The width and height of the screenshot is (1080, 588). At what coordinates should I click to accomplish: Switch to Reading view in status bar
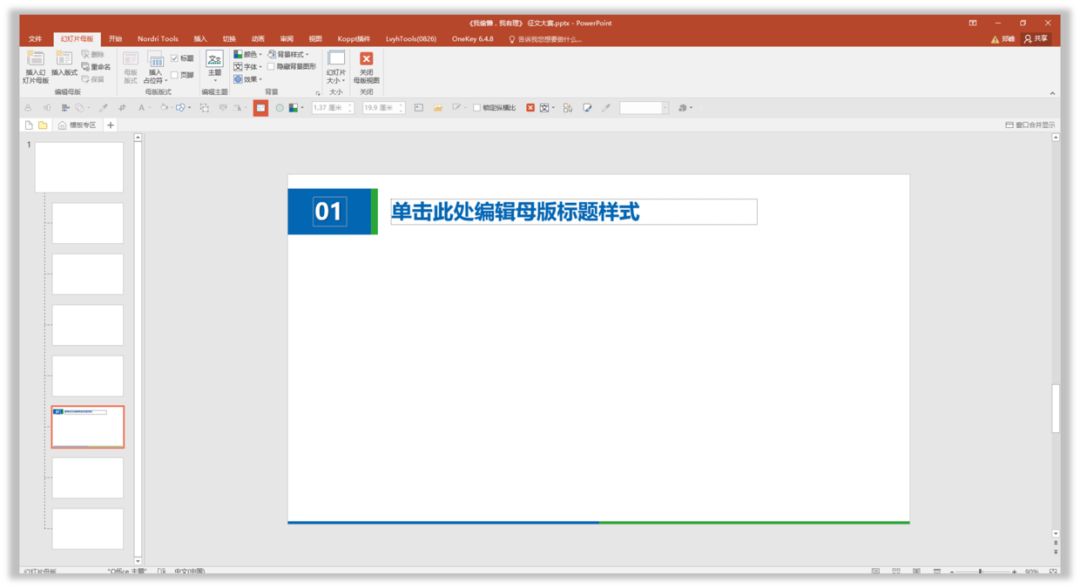pyautogui.click(x=917, y=571)
